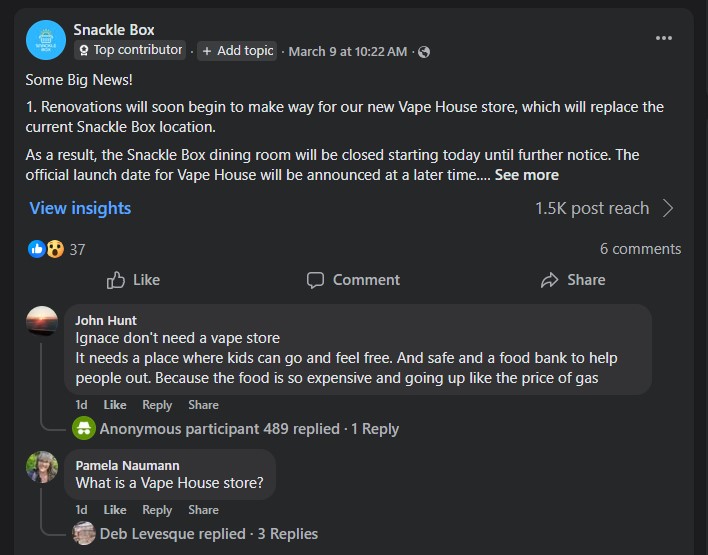
Task: Like the Snackle Box post
Action: pyautogui.click(x=133, y=280)
